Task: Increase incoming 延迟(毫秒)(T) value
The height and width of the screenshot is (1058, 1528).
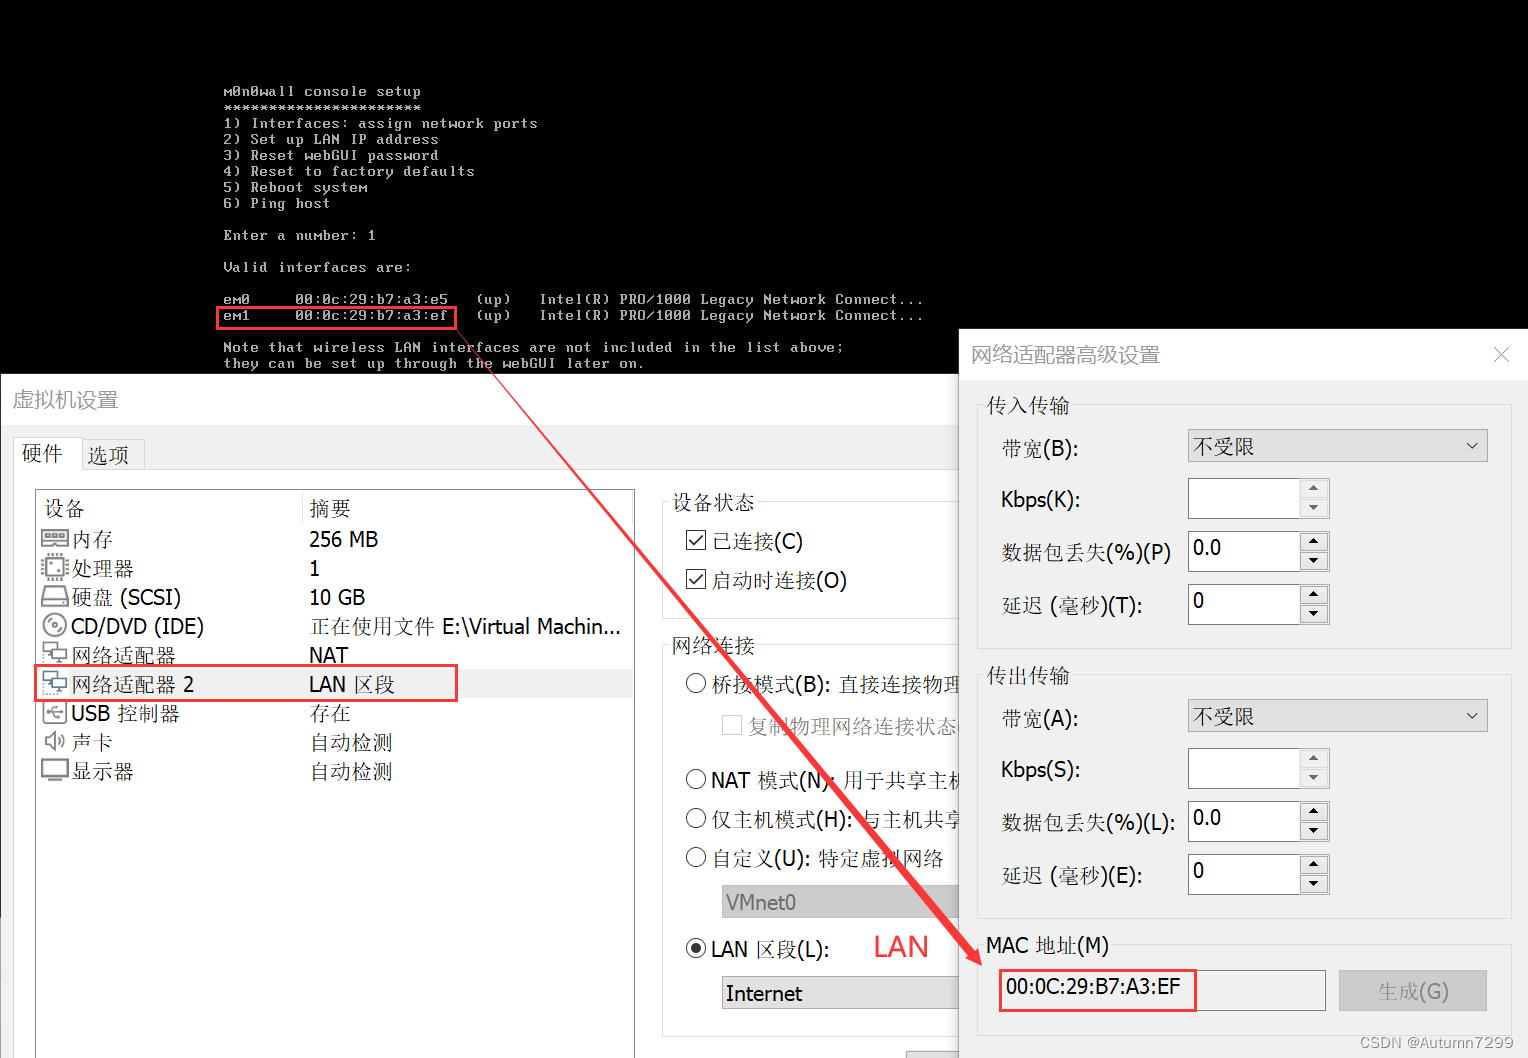Action: pyautogui.click(x=1314, y=594)
